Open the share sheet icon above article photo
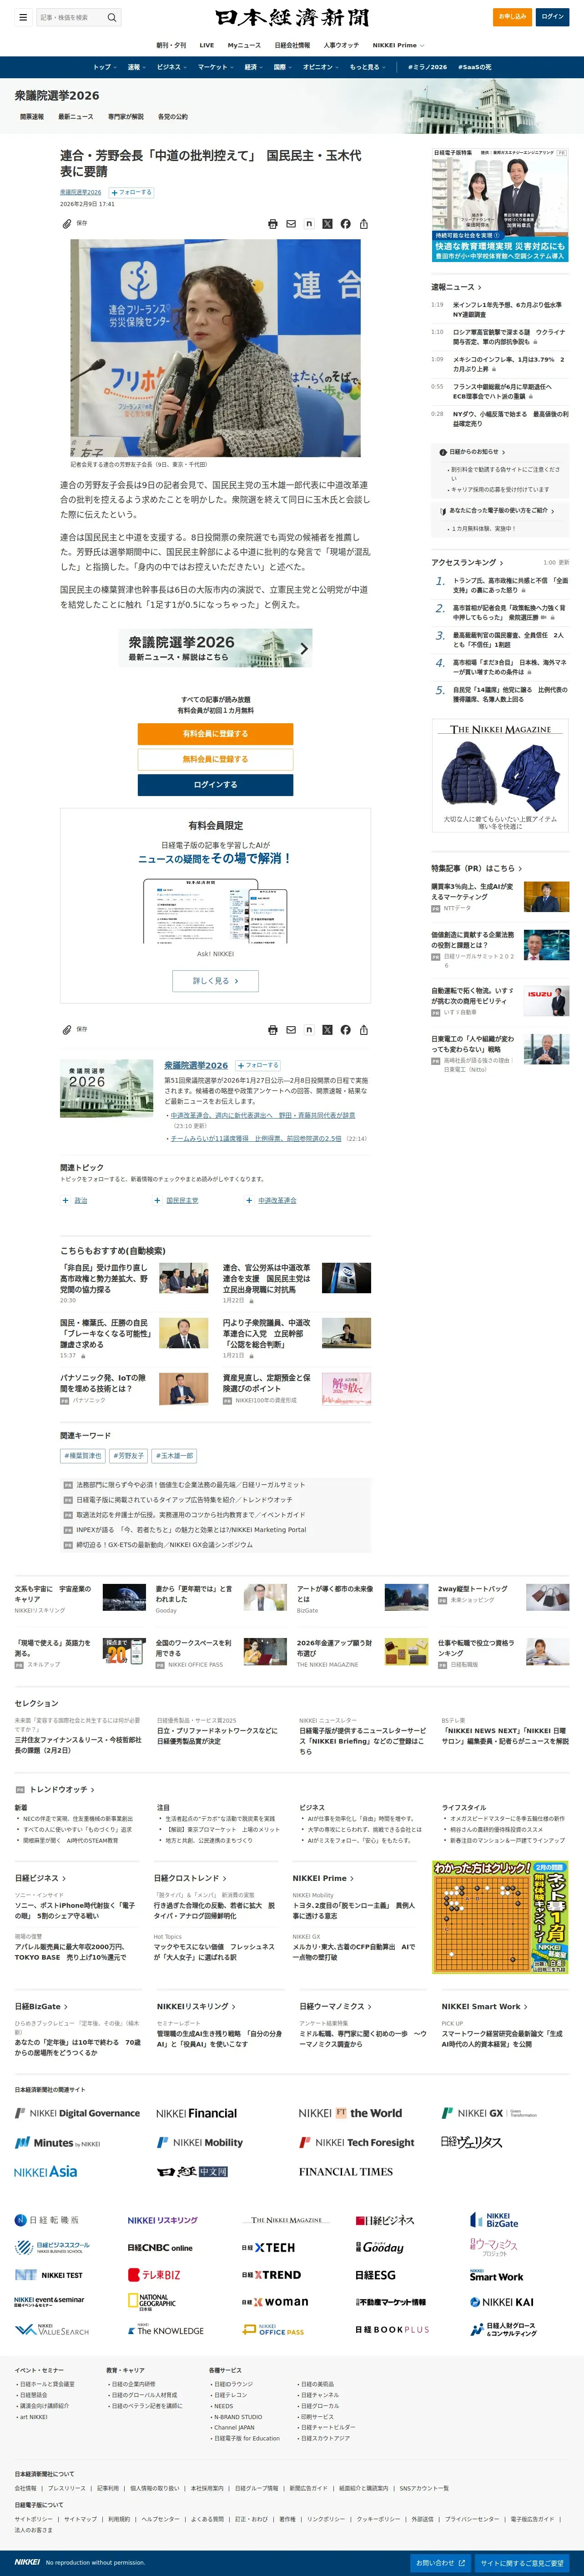Viewport: 584px width, 2576px height. click(x=364, y=224)
